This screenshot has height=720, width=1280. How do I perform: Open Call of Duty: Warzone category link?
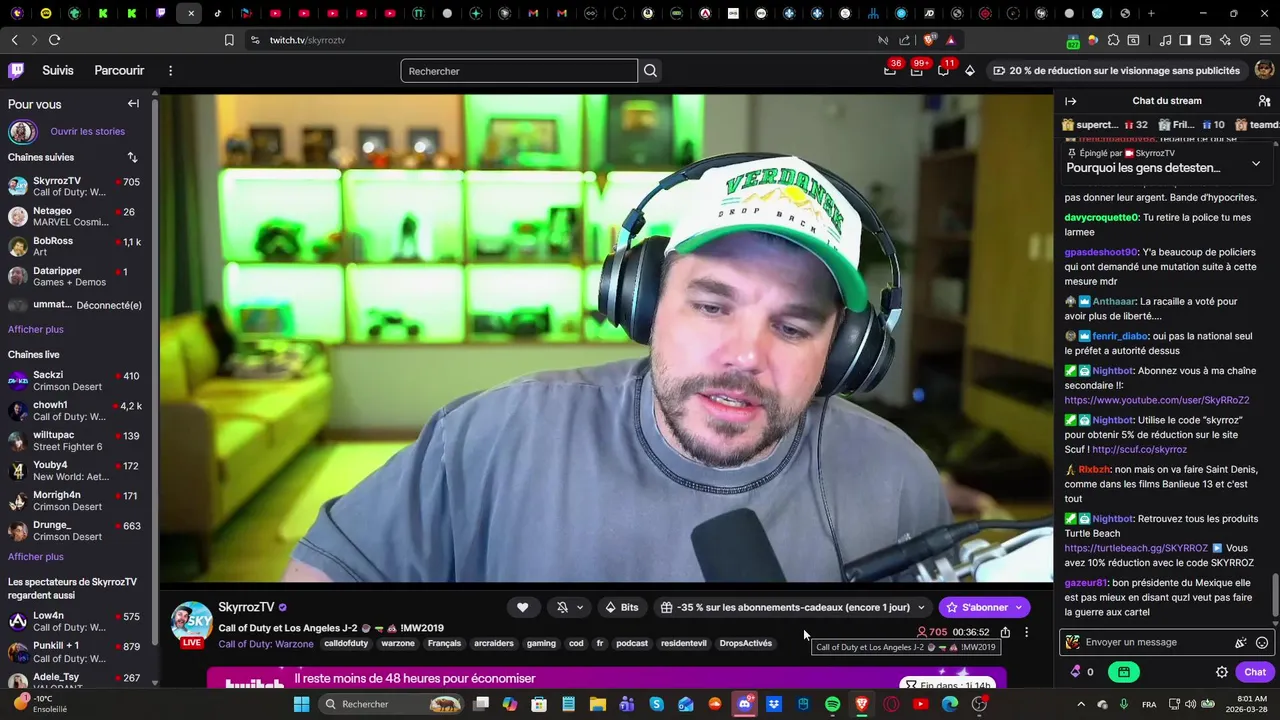[x=266, y=644]
